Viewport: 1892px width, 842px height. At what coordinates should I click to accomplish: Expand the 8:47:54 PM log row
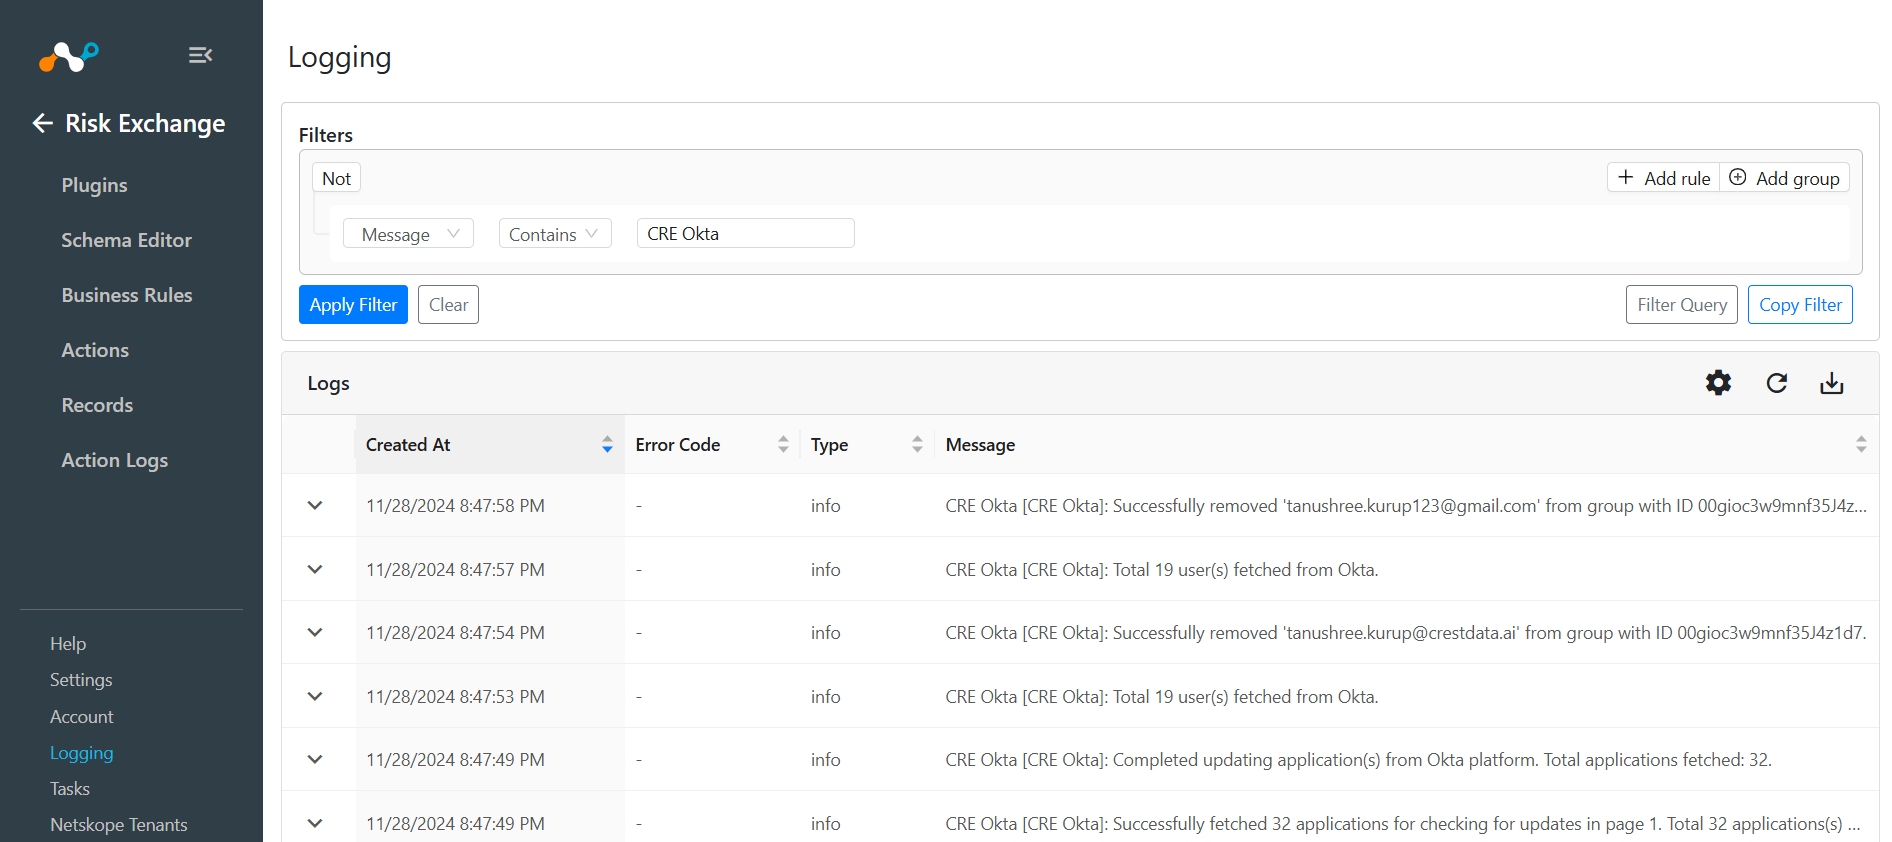pyautogui.click(x=315, y=633)
